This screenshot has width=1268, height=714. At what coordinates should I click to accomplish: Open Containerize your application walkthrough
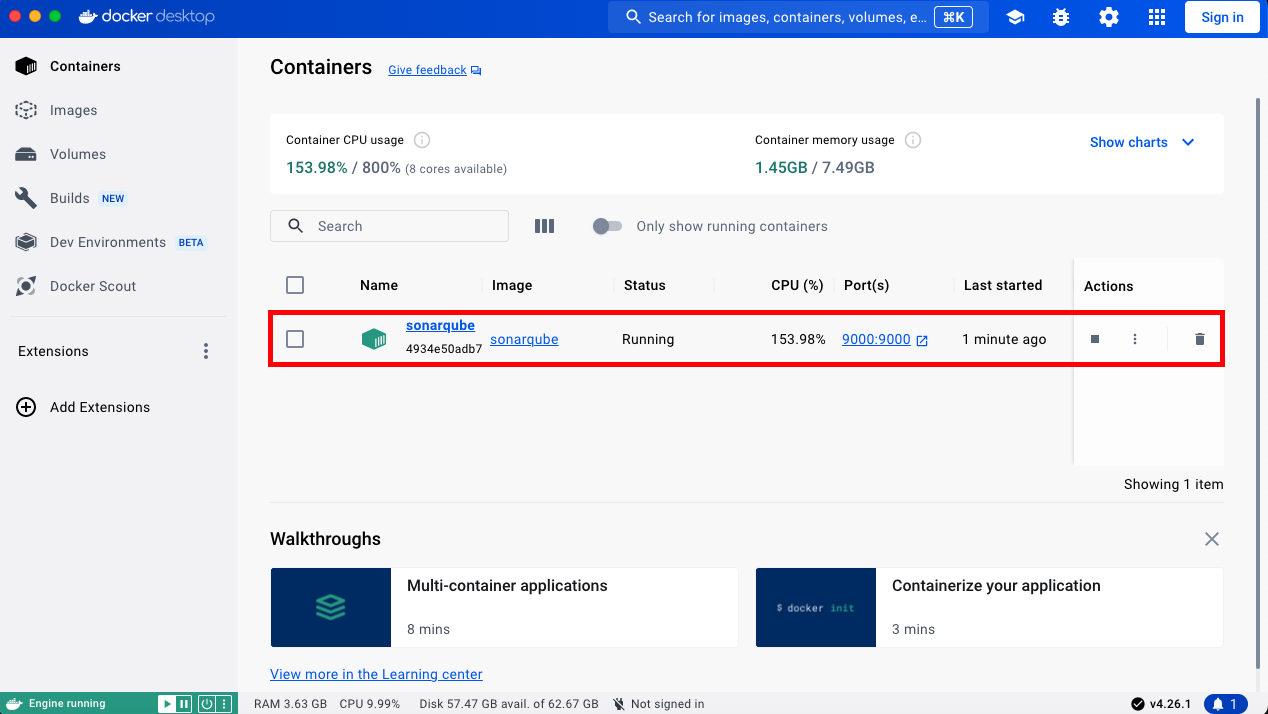tap(989, 607)
